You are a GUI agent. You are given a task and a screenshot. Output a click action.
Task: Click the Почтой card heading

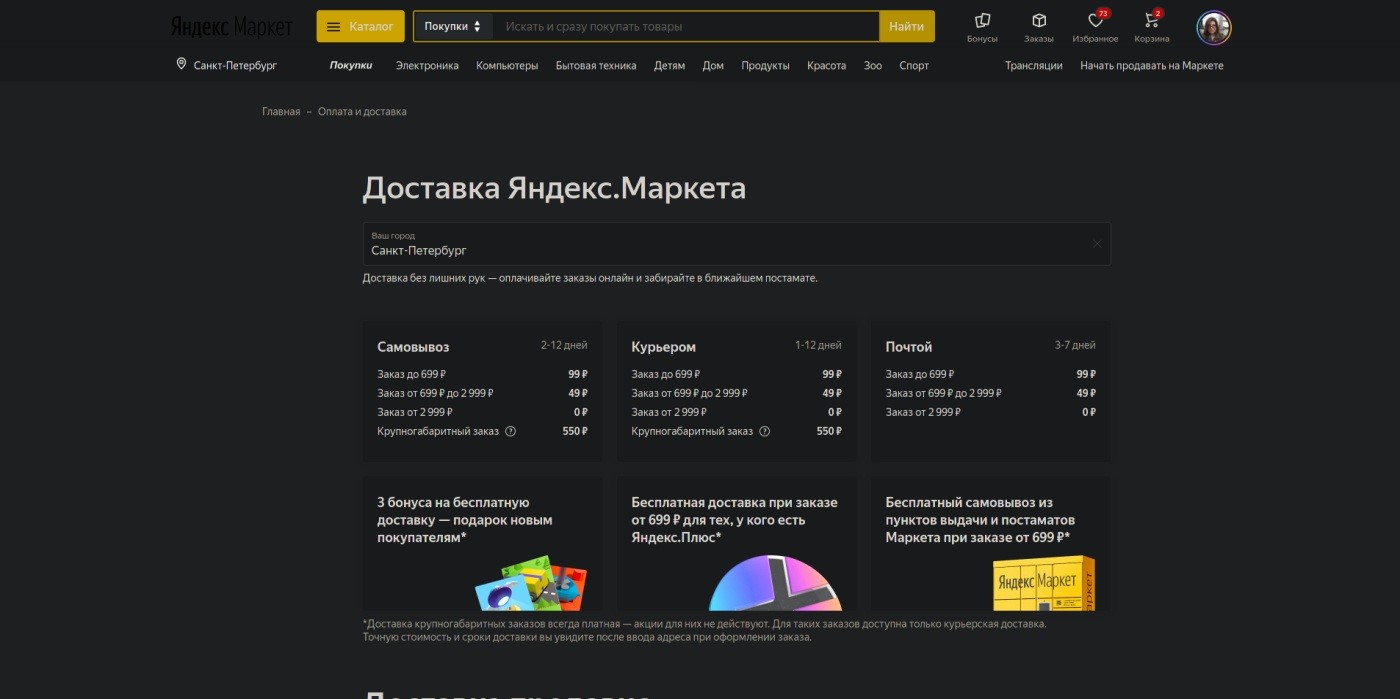(x=909, y=347)
